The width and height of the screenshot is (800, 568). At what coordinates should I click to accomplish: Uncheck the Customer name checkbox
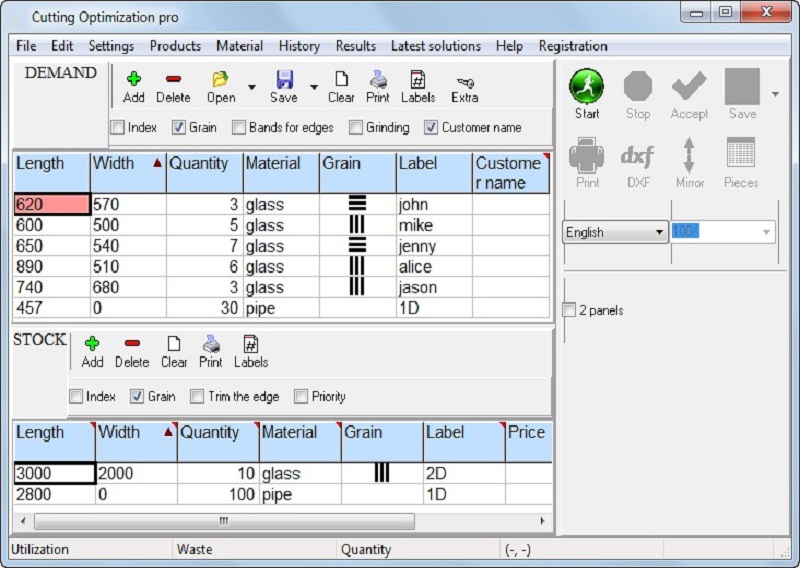[x=431, y=127]
